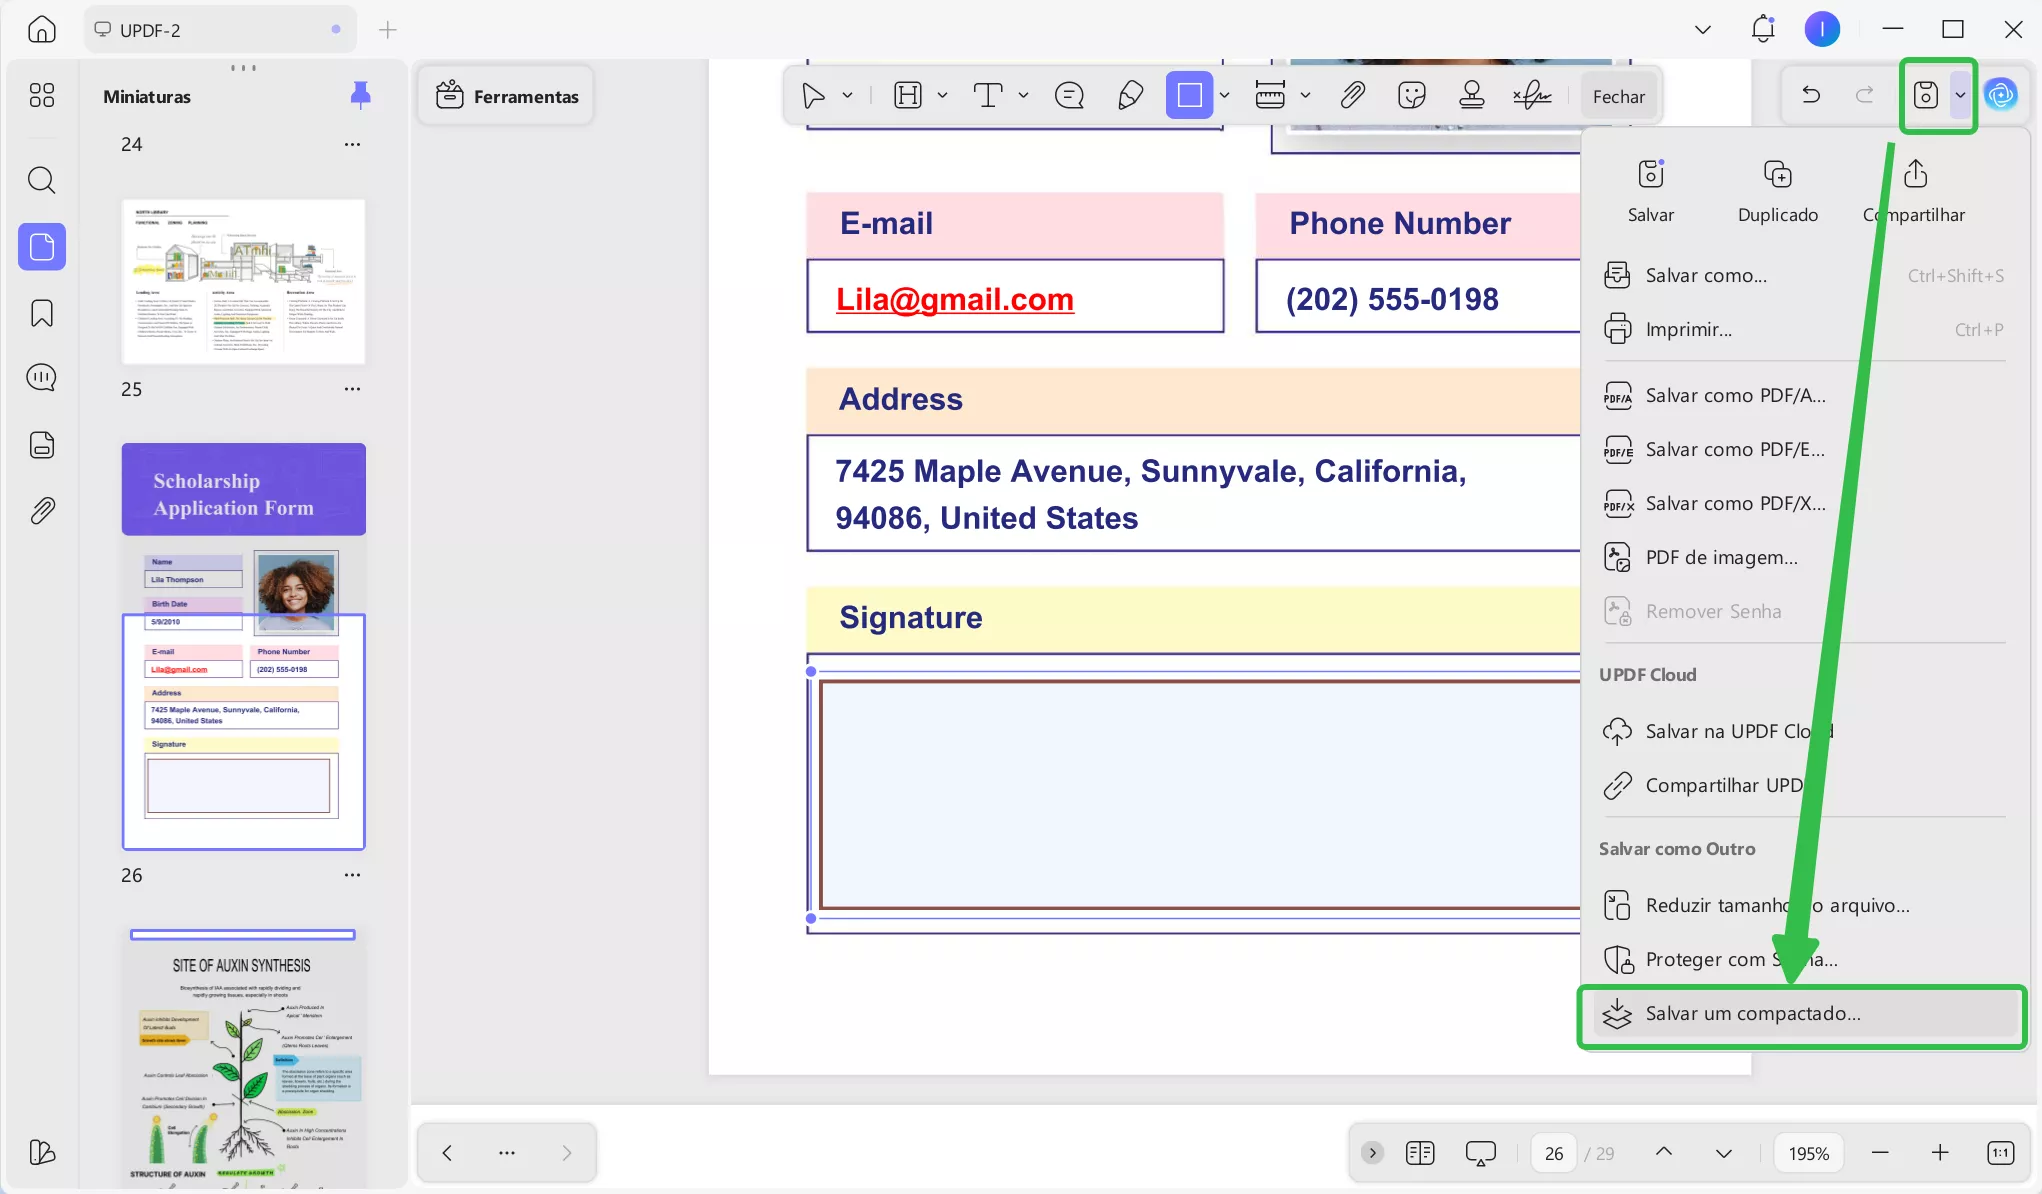Click the zoom in plus control

point(1939,1153)
